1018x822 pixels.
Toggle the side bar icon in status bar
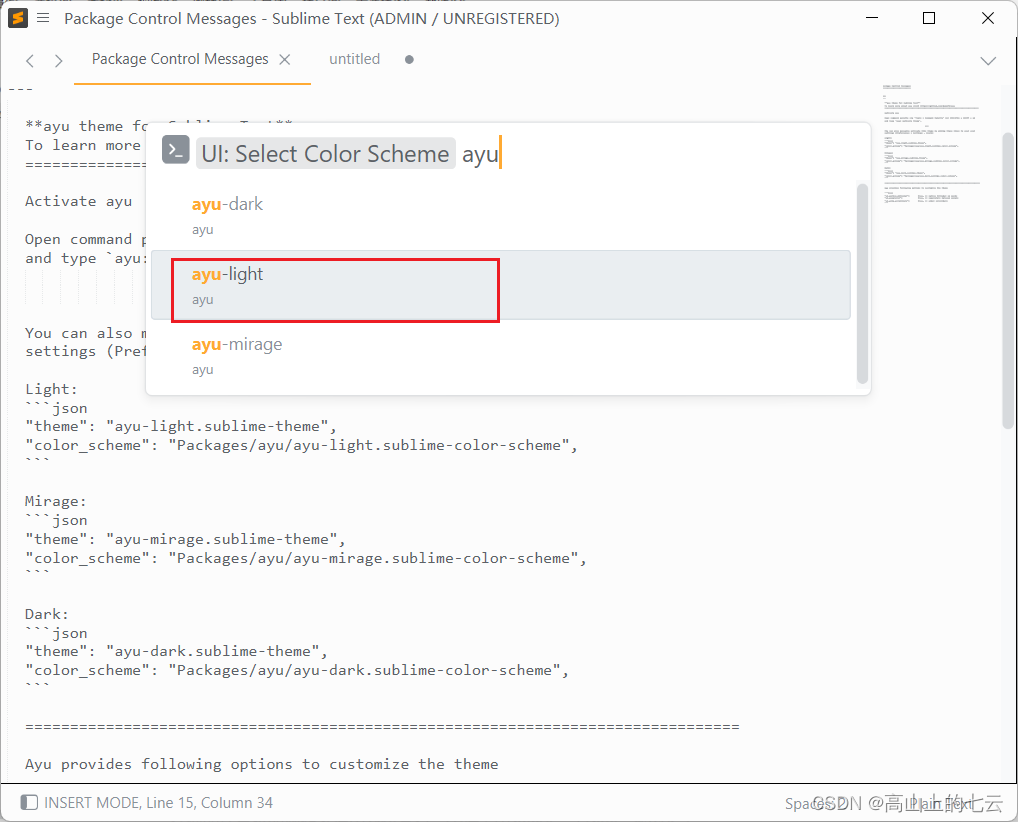coord(29,803)
